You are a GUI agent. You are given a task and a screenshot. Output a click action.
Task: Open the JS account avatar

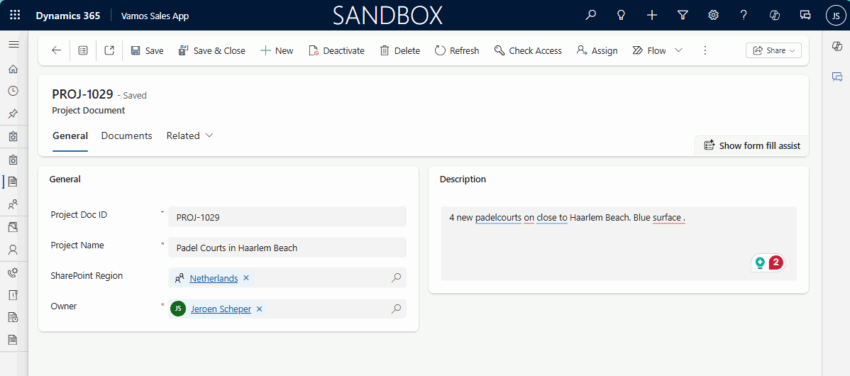coord(835,16)
